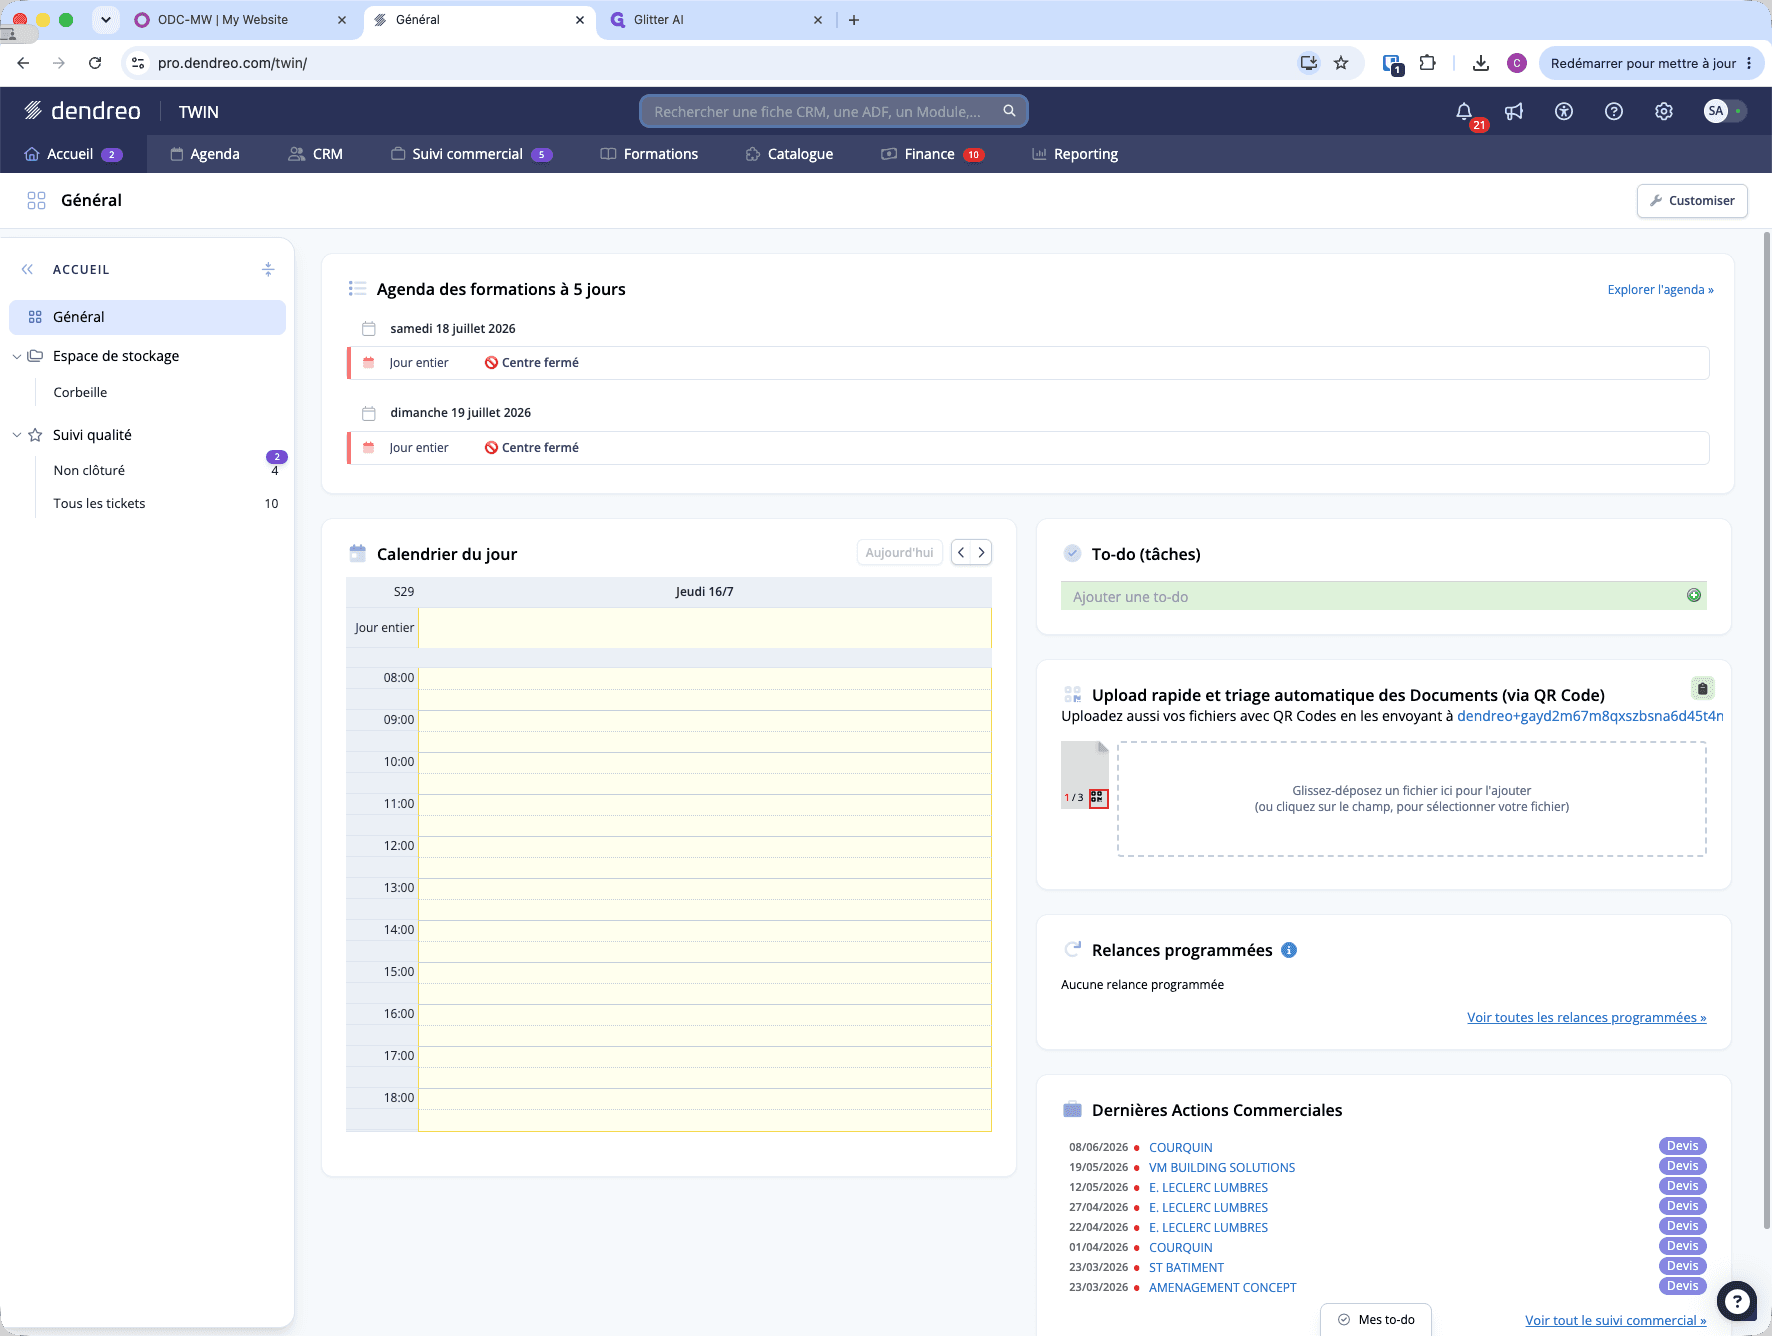This screenshot has width=1772, height=1336.
Task: Open Corbeille in the sidebar
Action: tap(80, 392)
